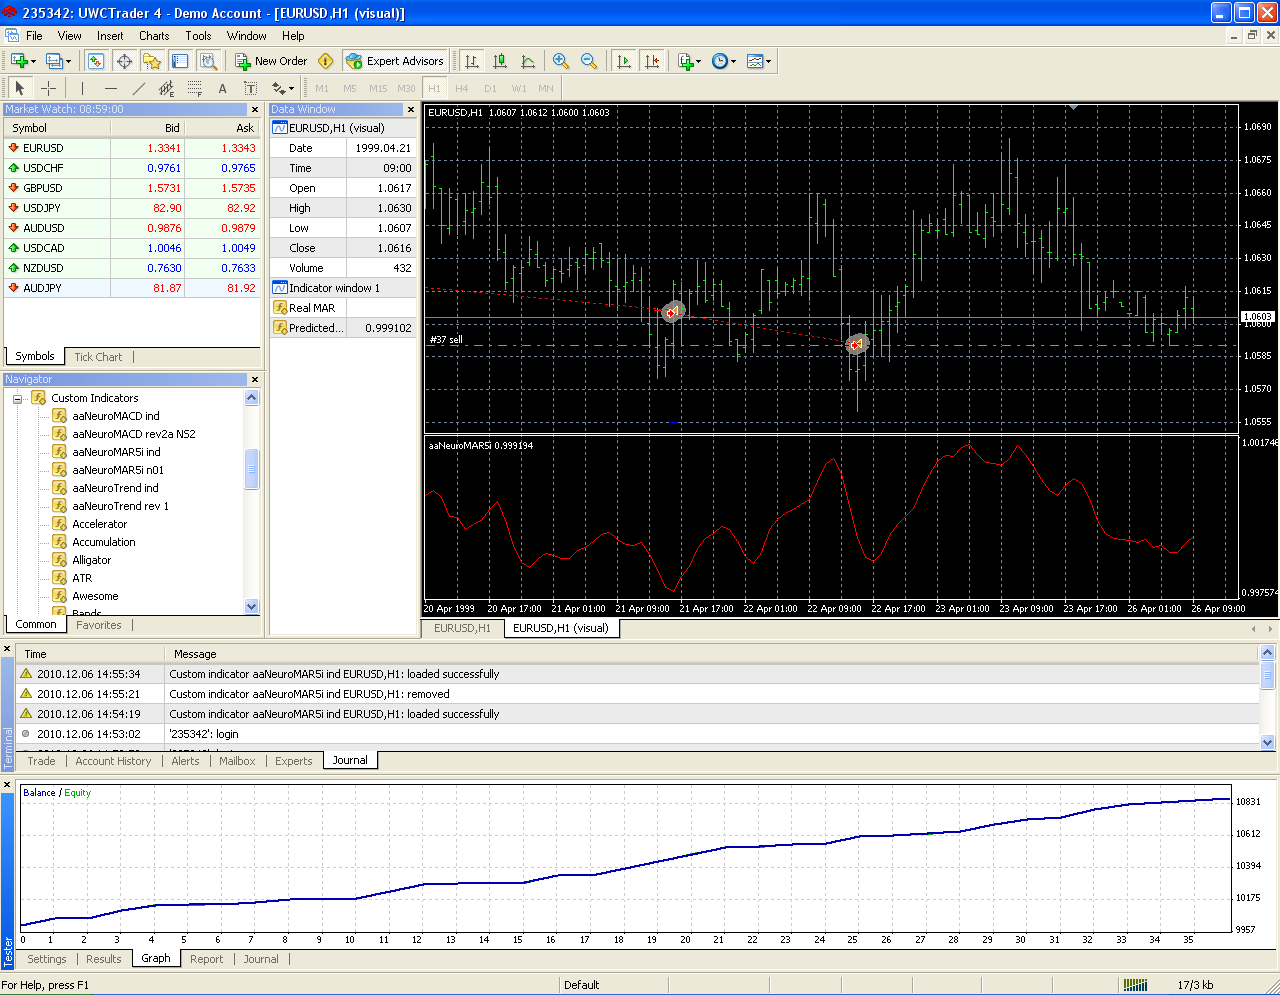Select the Text tool (A icon)
The image size is (1280, 995).
pyautogui.click(x=222, y=88)
